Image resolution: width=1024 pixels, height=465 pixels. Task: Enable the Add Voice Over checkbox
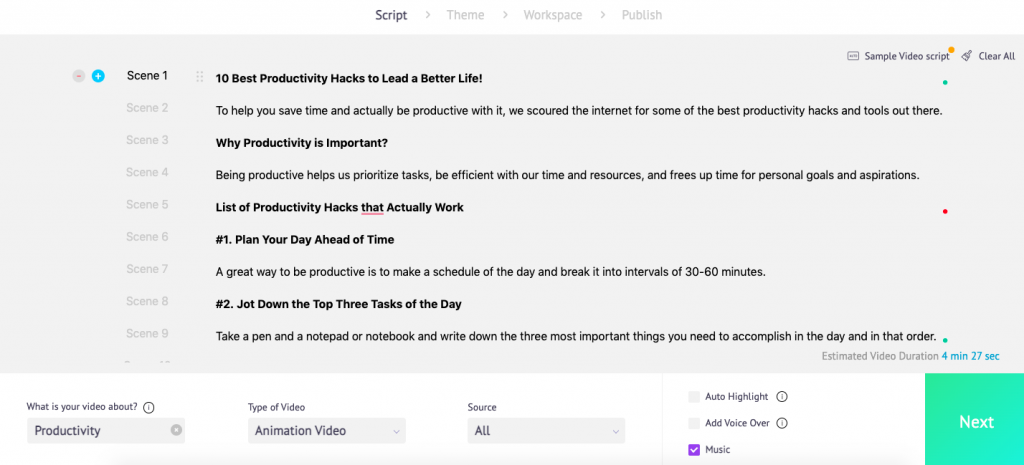coord(694,423)
